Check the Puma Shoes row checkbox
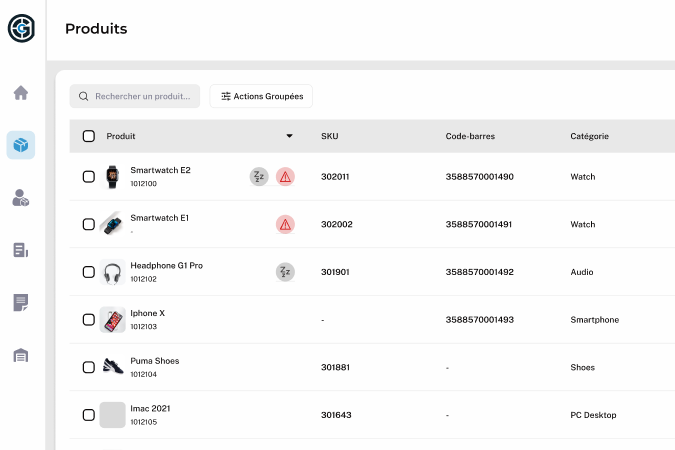The width and height of the screenshot is (675, 450). click(x=89, y=367)
